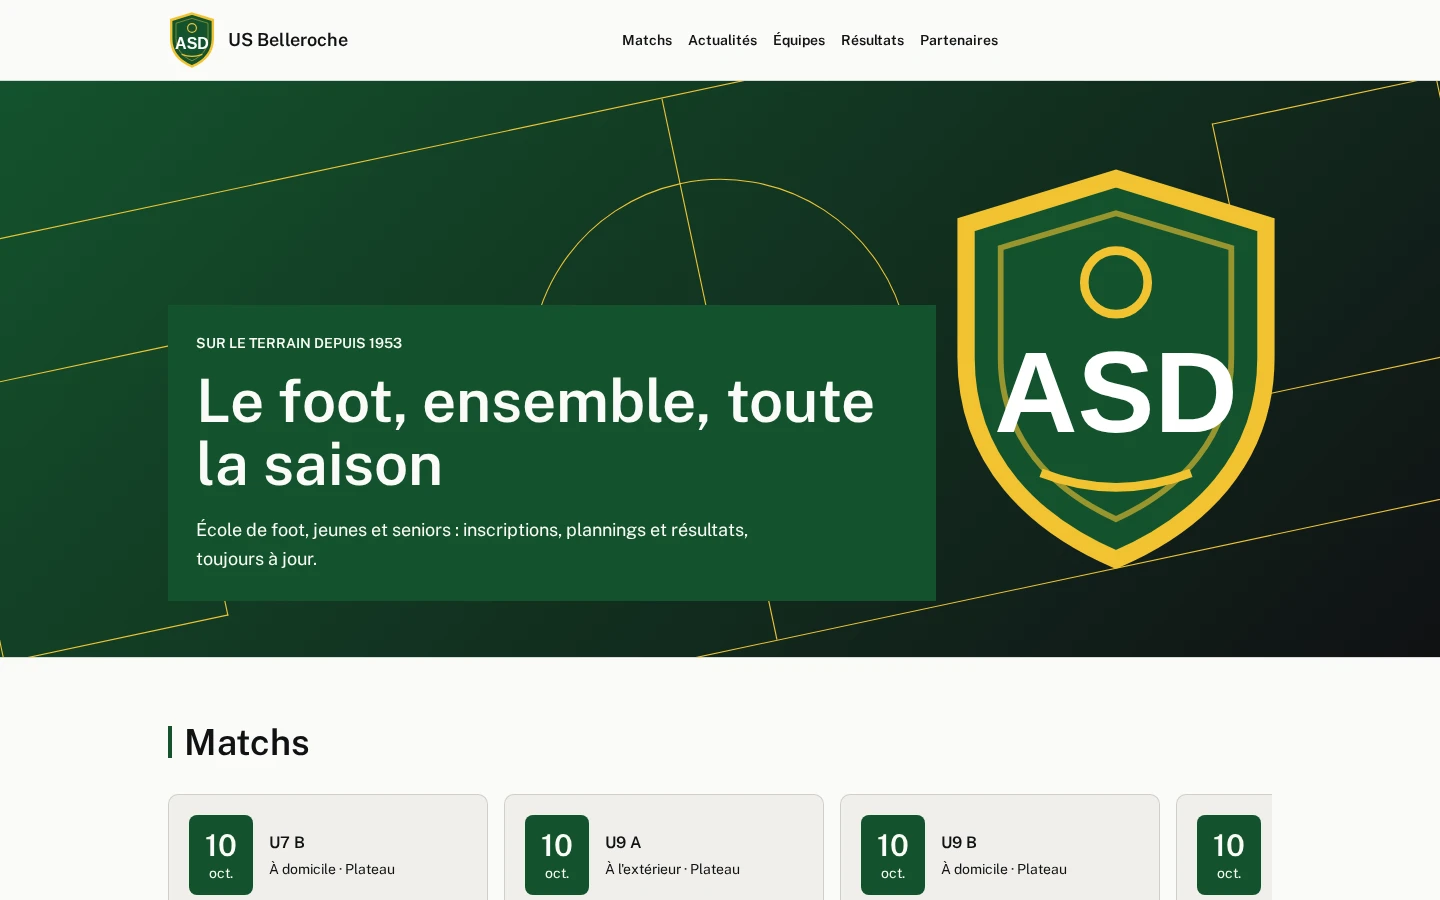Screen dimensions: 1440x900
Task: Click the Matchs section heading
Action: pos(247,742)
